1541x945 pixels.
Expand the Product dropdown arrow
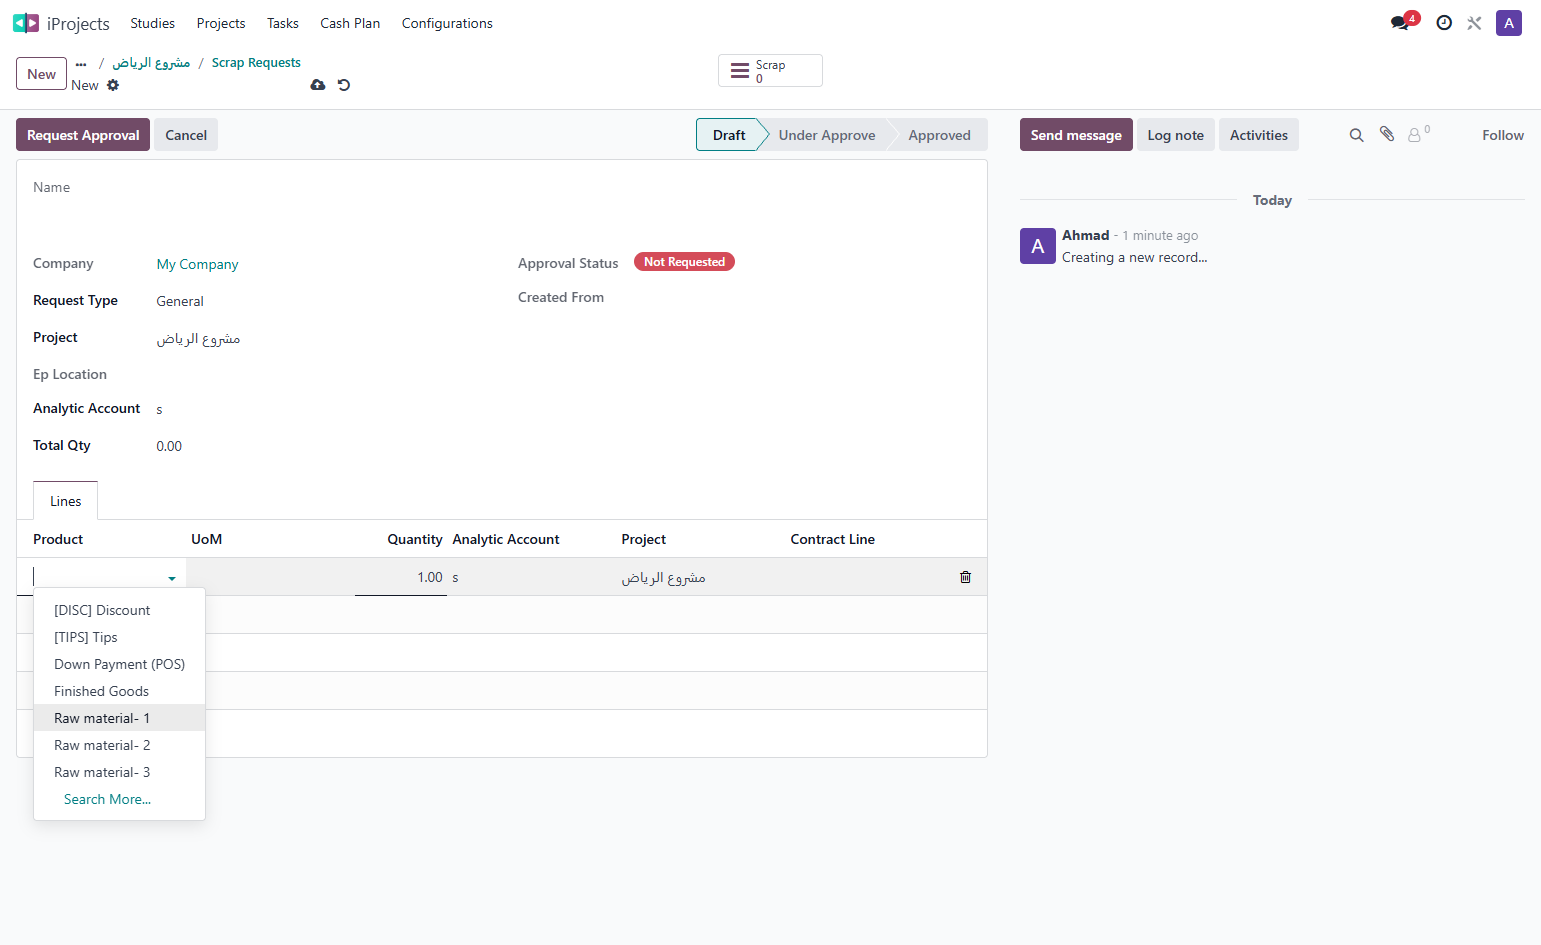(x=172, y=578)
